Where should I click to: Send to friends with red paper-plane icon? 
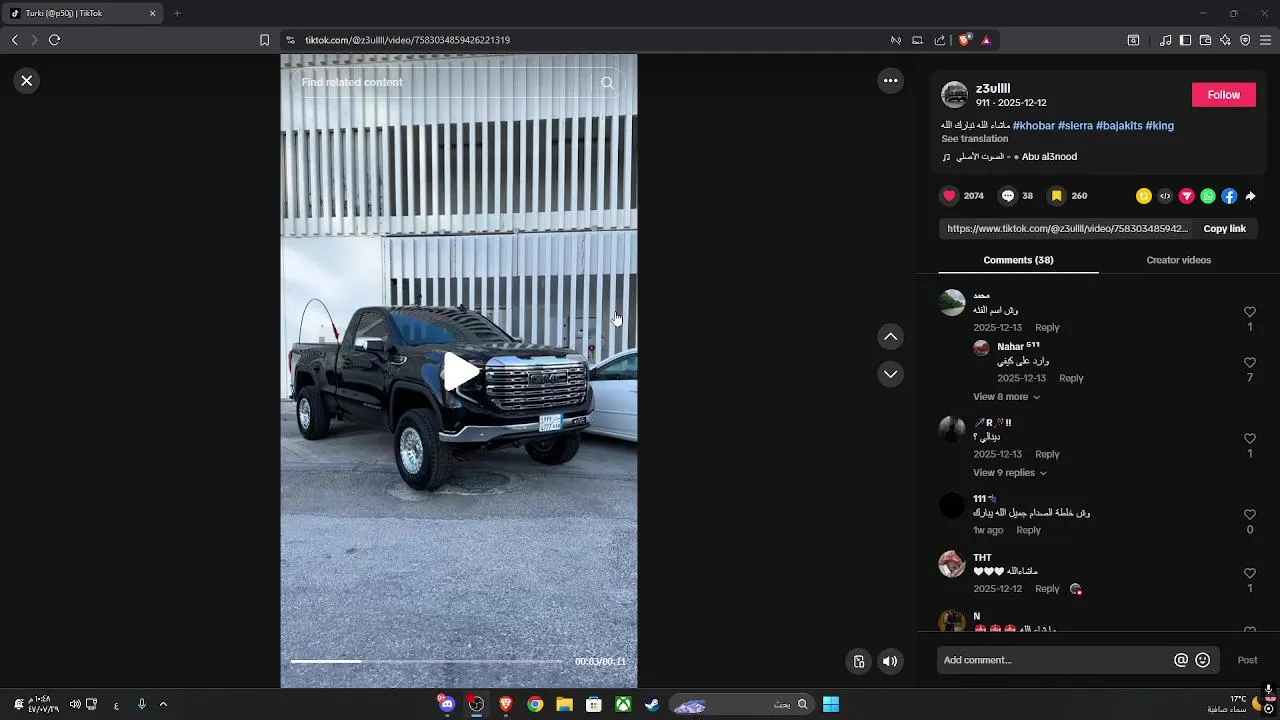tap(1187, 196)
